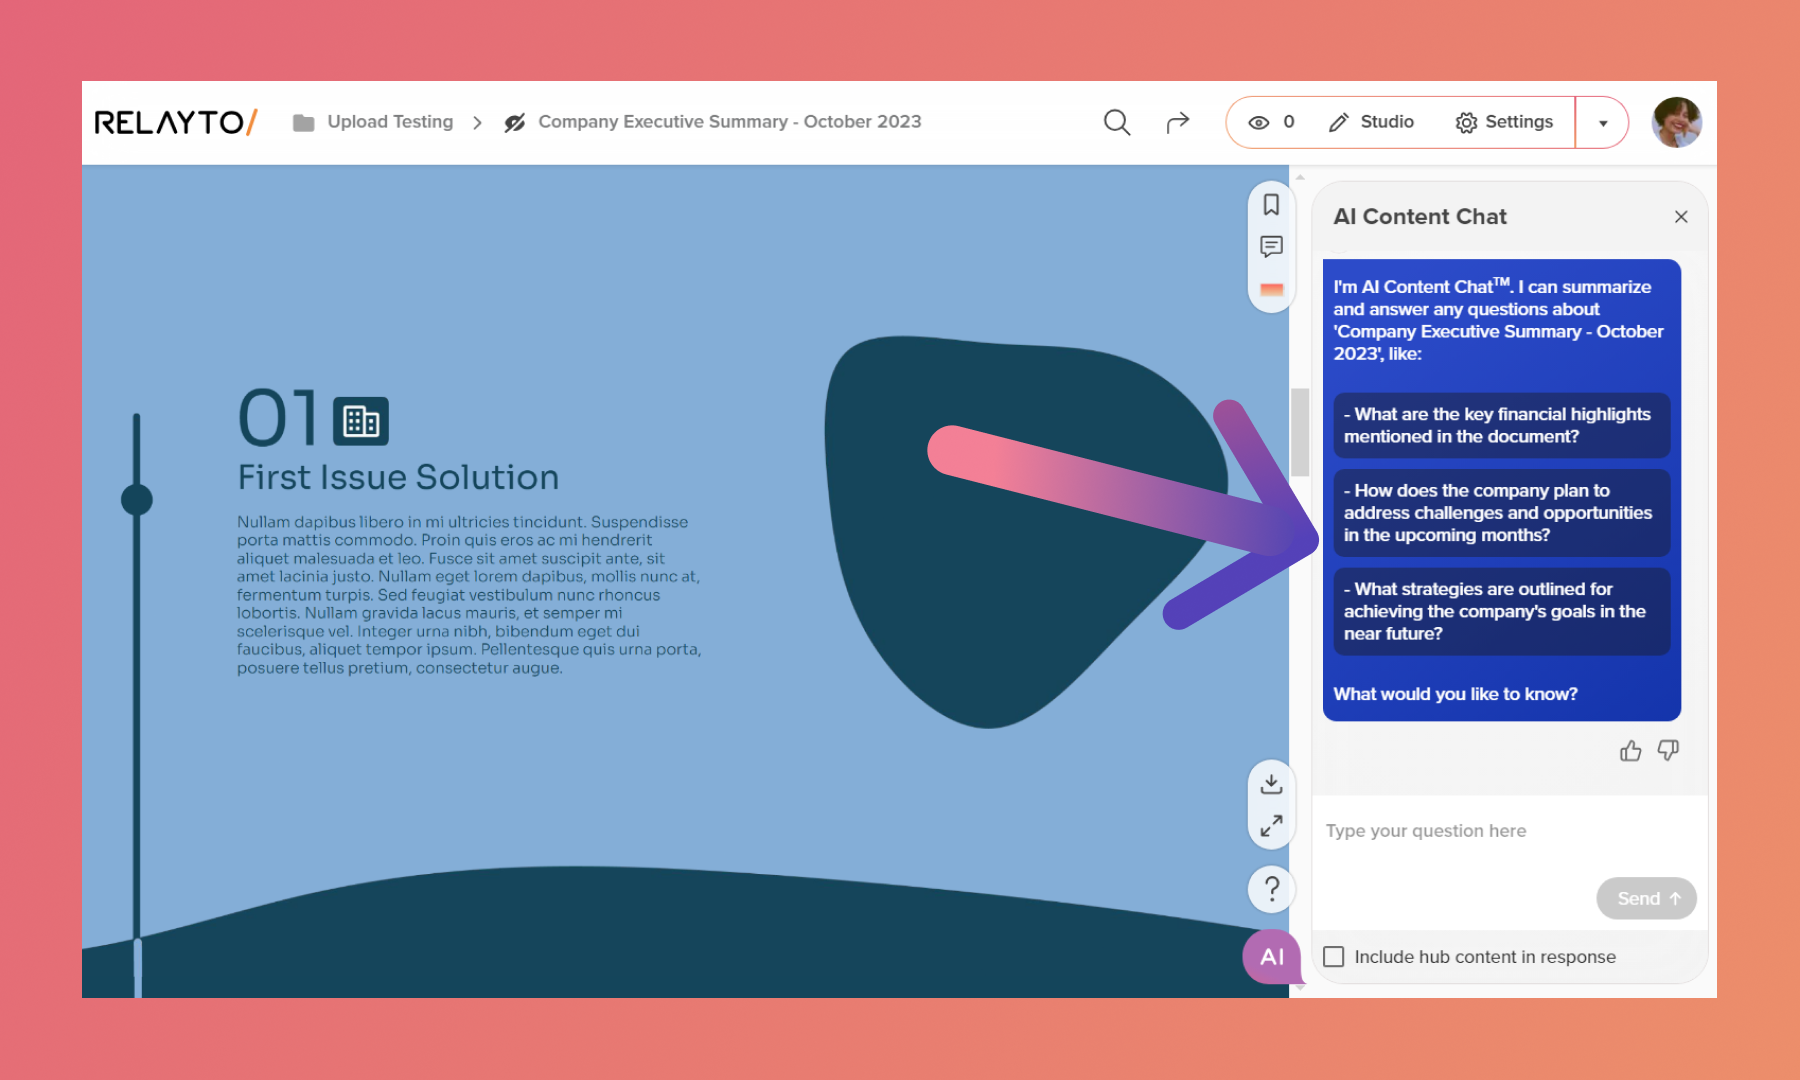Open the comments icon in side toolbar

(x=1271, y=247)
